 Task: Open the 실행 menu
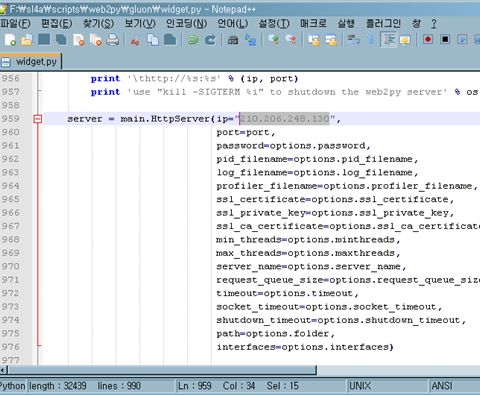pyautogui.click(x=346, y=24)
